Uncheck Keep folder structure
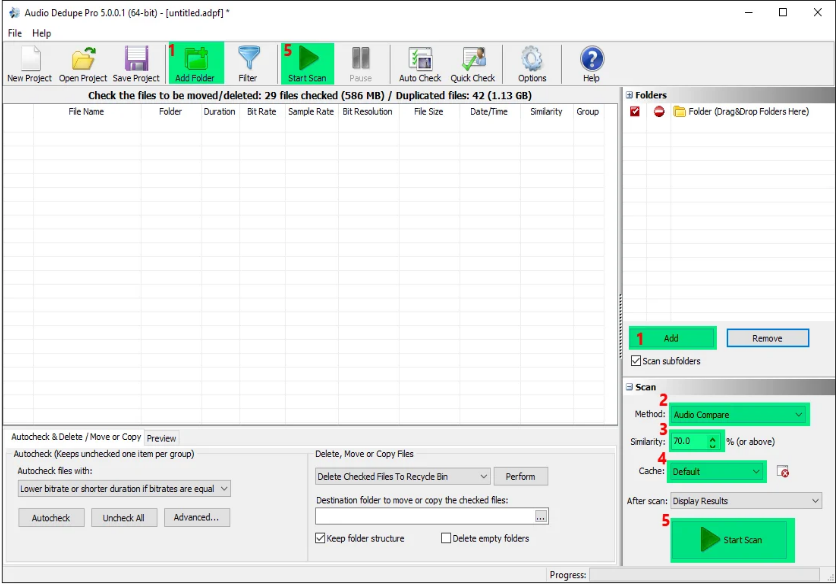The height and width of the screenshot is (584, 836). [x=320, y=538]
